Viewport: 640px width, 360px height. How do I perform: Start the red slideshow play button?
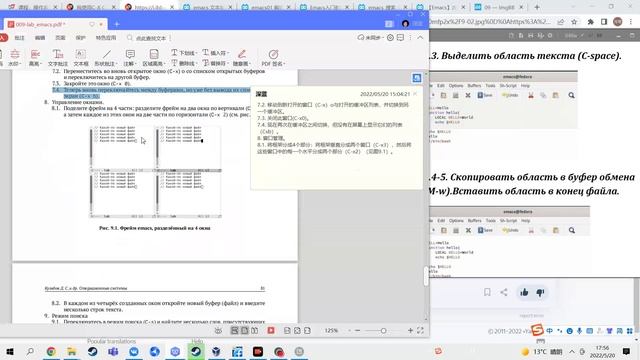click(271, 331)
